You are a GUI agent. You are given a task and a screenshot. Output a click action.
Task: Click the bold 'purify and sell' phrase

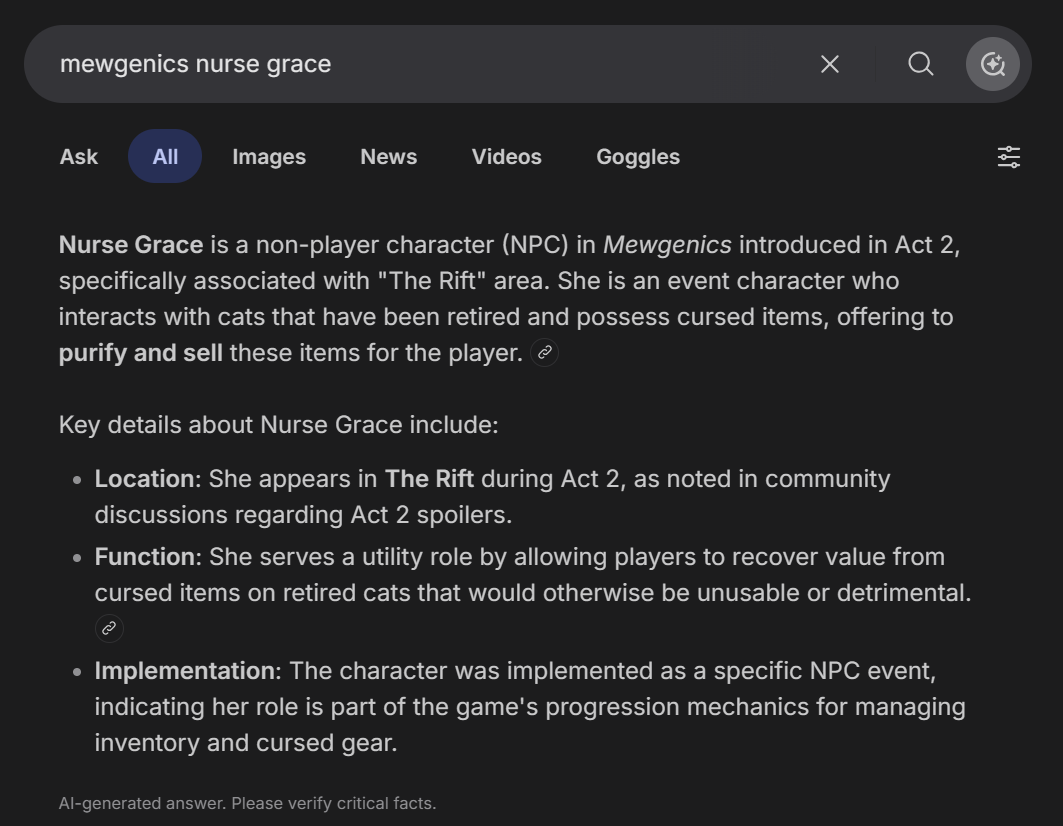pyautogui.click(x=140, y=353)
